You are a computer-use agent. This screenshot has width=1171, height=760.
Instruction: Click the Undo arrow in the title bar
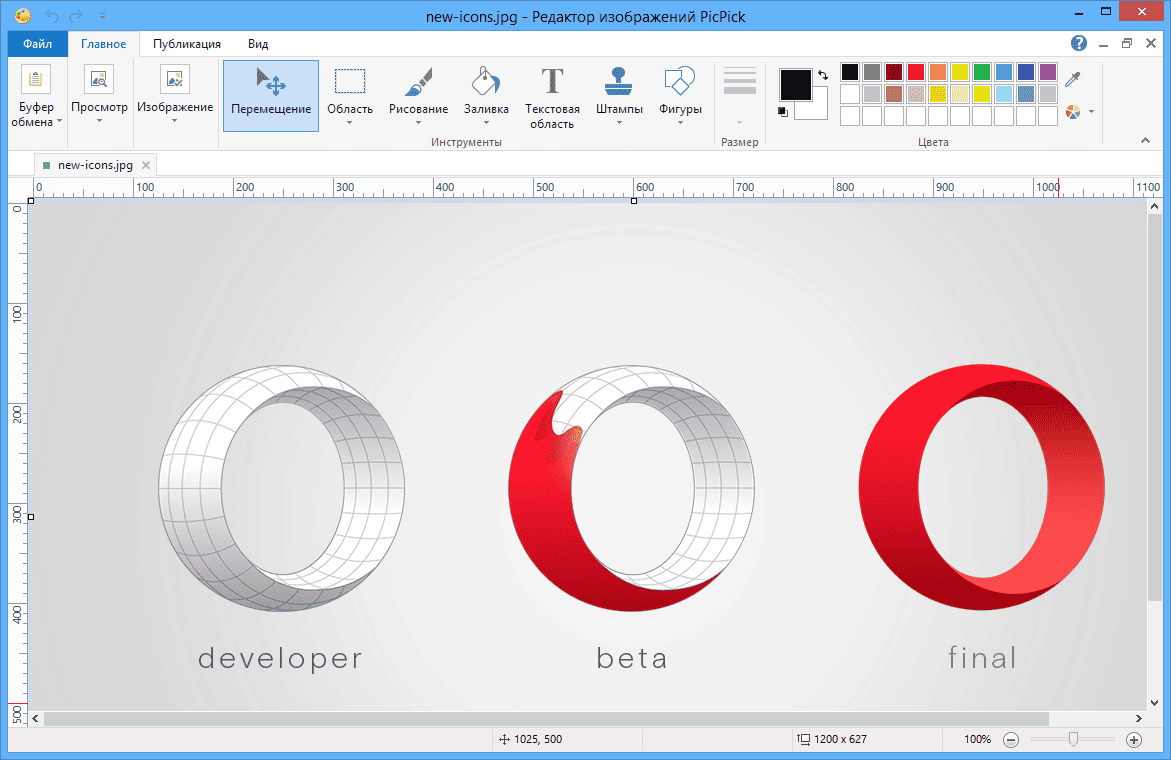[x=52, y=16]
